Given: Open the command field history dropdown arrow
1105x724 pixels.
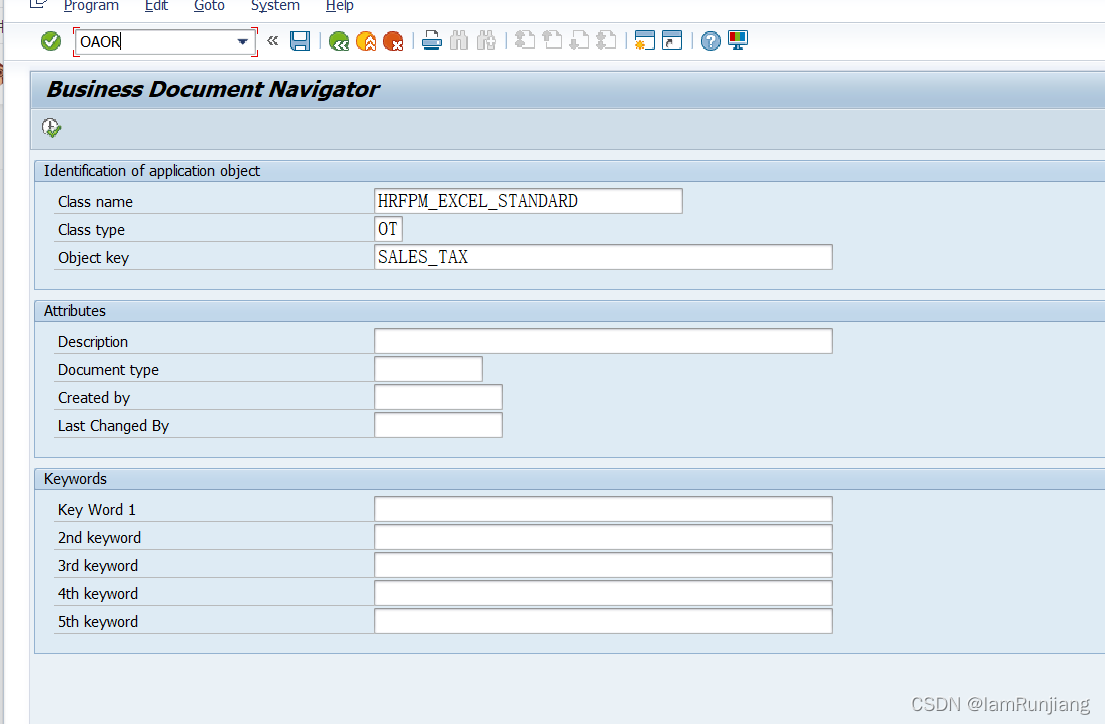Looking at the screenshot, I should [242, 42].
